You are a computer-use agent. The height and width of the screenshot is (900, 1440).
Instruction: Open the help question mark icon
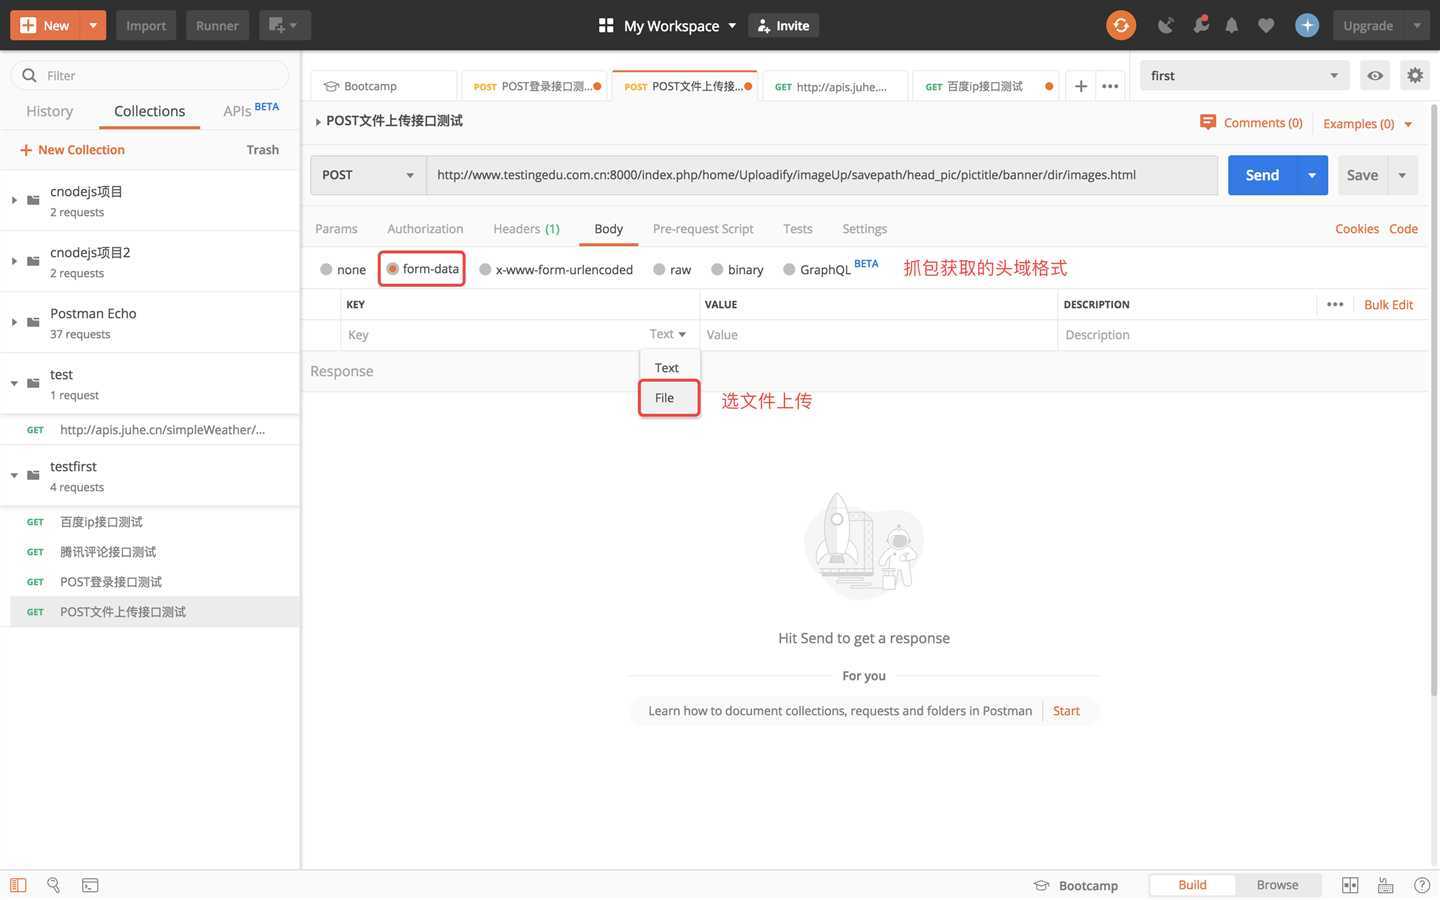pos(1422,885)
